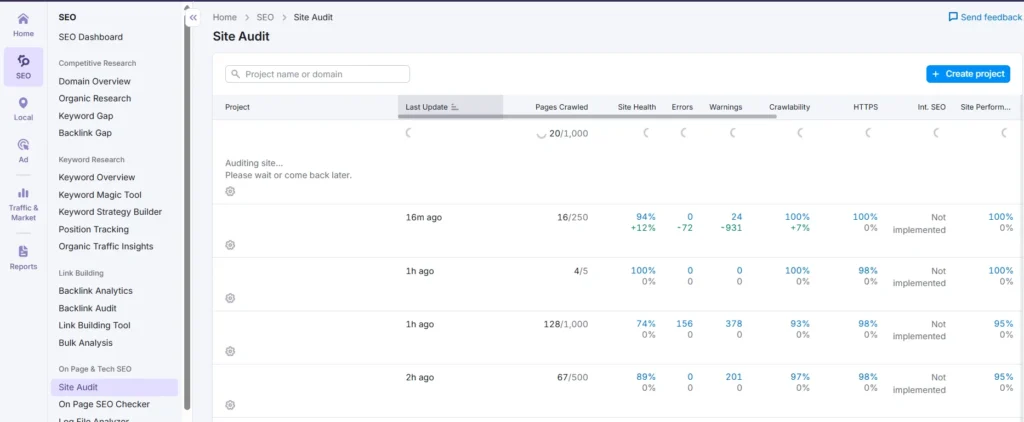Click the Project name or domain search field

point(317,74)
